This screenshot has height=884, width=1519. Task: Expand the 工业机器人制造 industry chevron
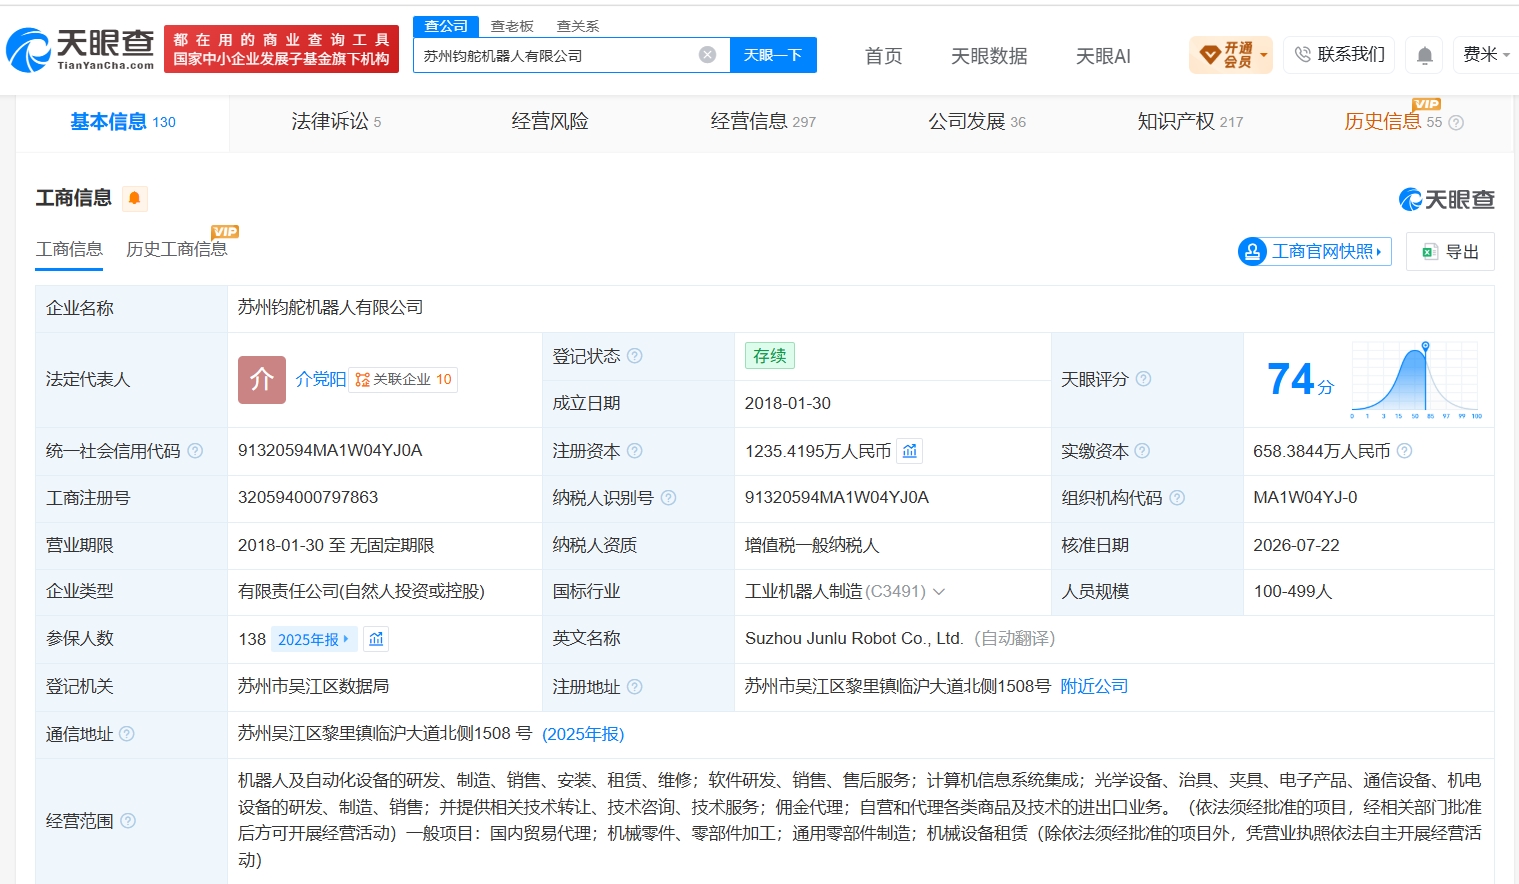[x=939, y=592]
